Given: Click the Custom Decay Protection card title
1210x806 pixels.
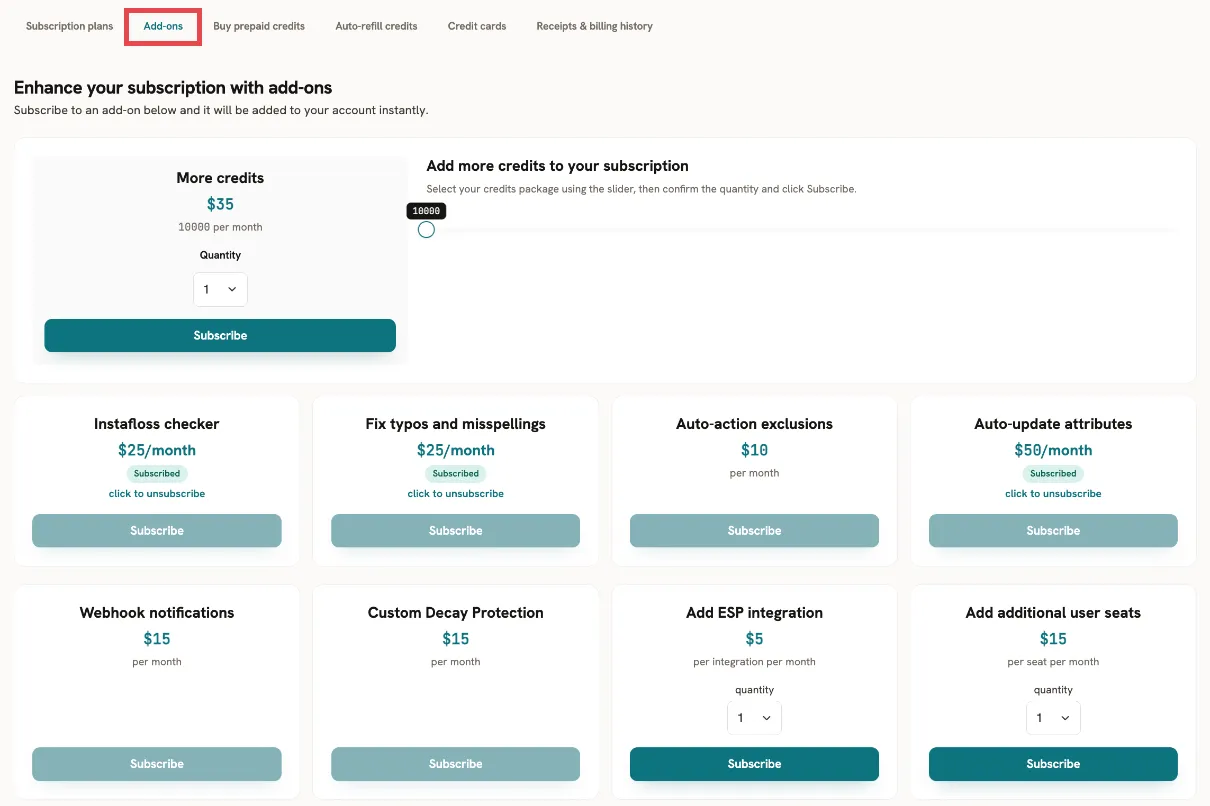Looking at the screenshot, I should tap(456, 613).
